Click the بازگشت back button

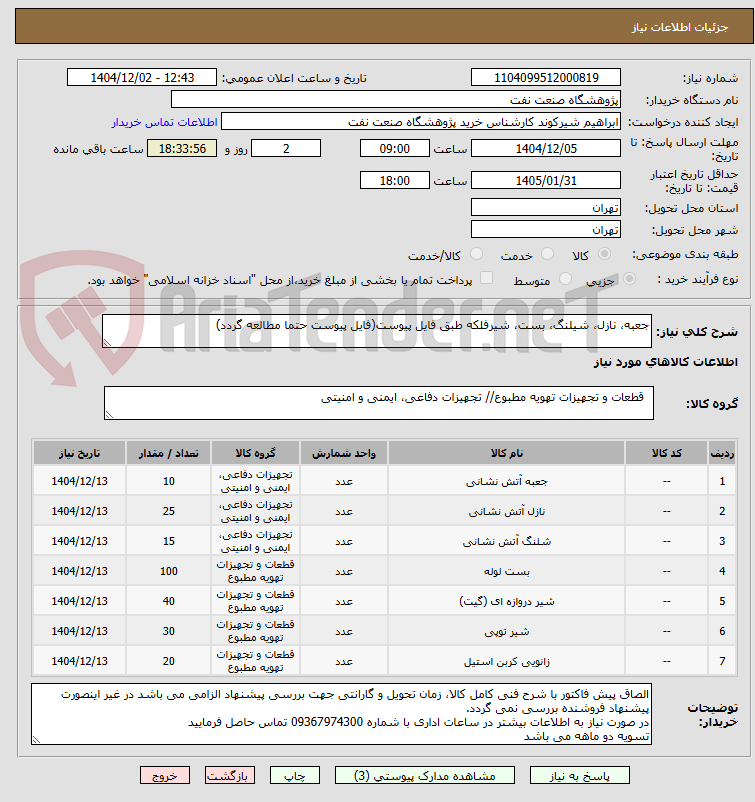pyautogui.click(x=230, y=775)
